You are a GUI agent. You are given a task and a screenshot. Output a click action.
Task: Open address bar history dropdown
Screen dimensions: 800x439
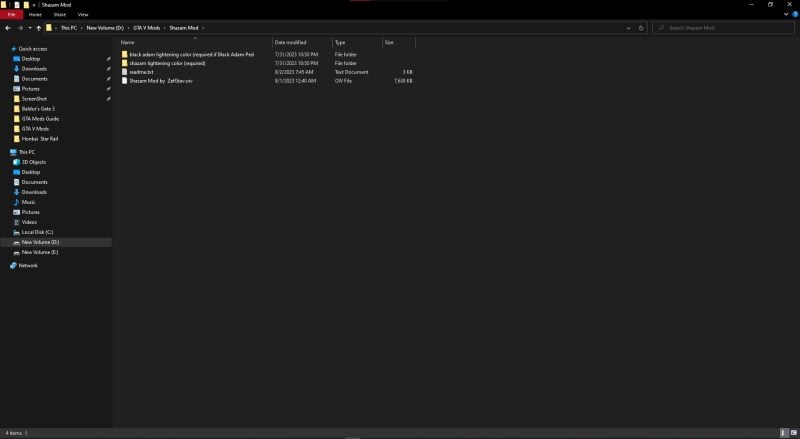(628, 28)
